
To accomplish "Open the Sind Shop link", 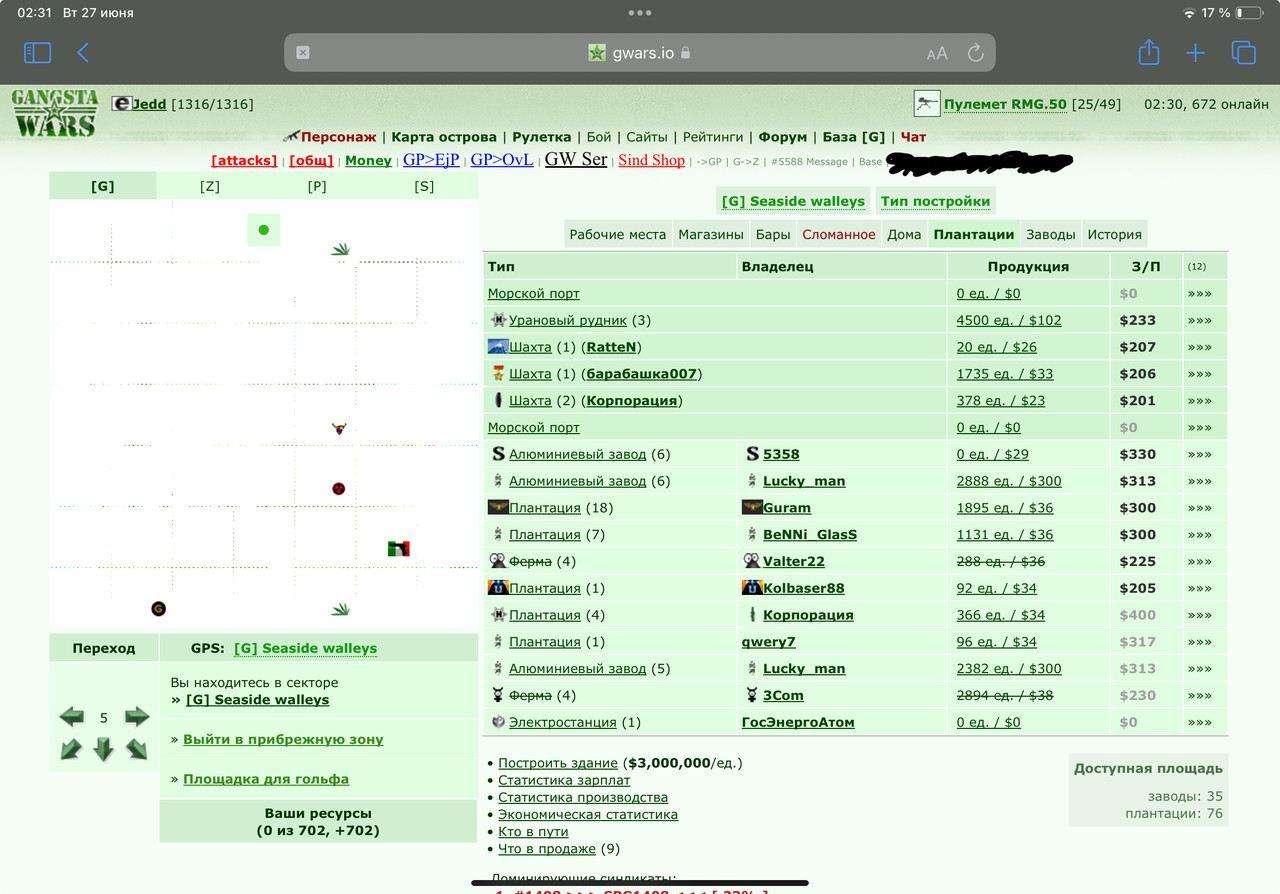I will [652, 160].
